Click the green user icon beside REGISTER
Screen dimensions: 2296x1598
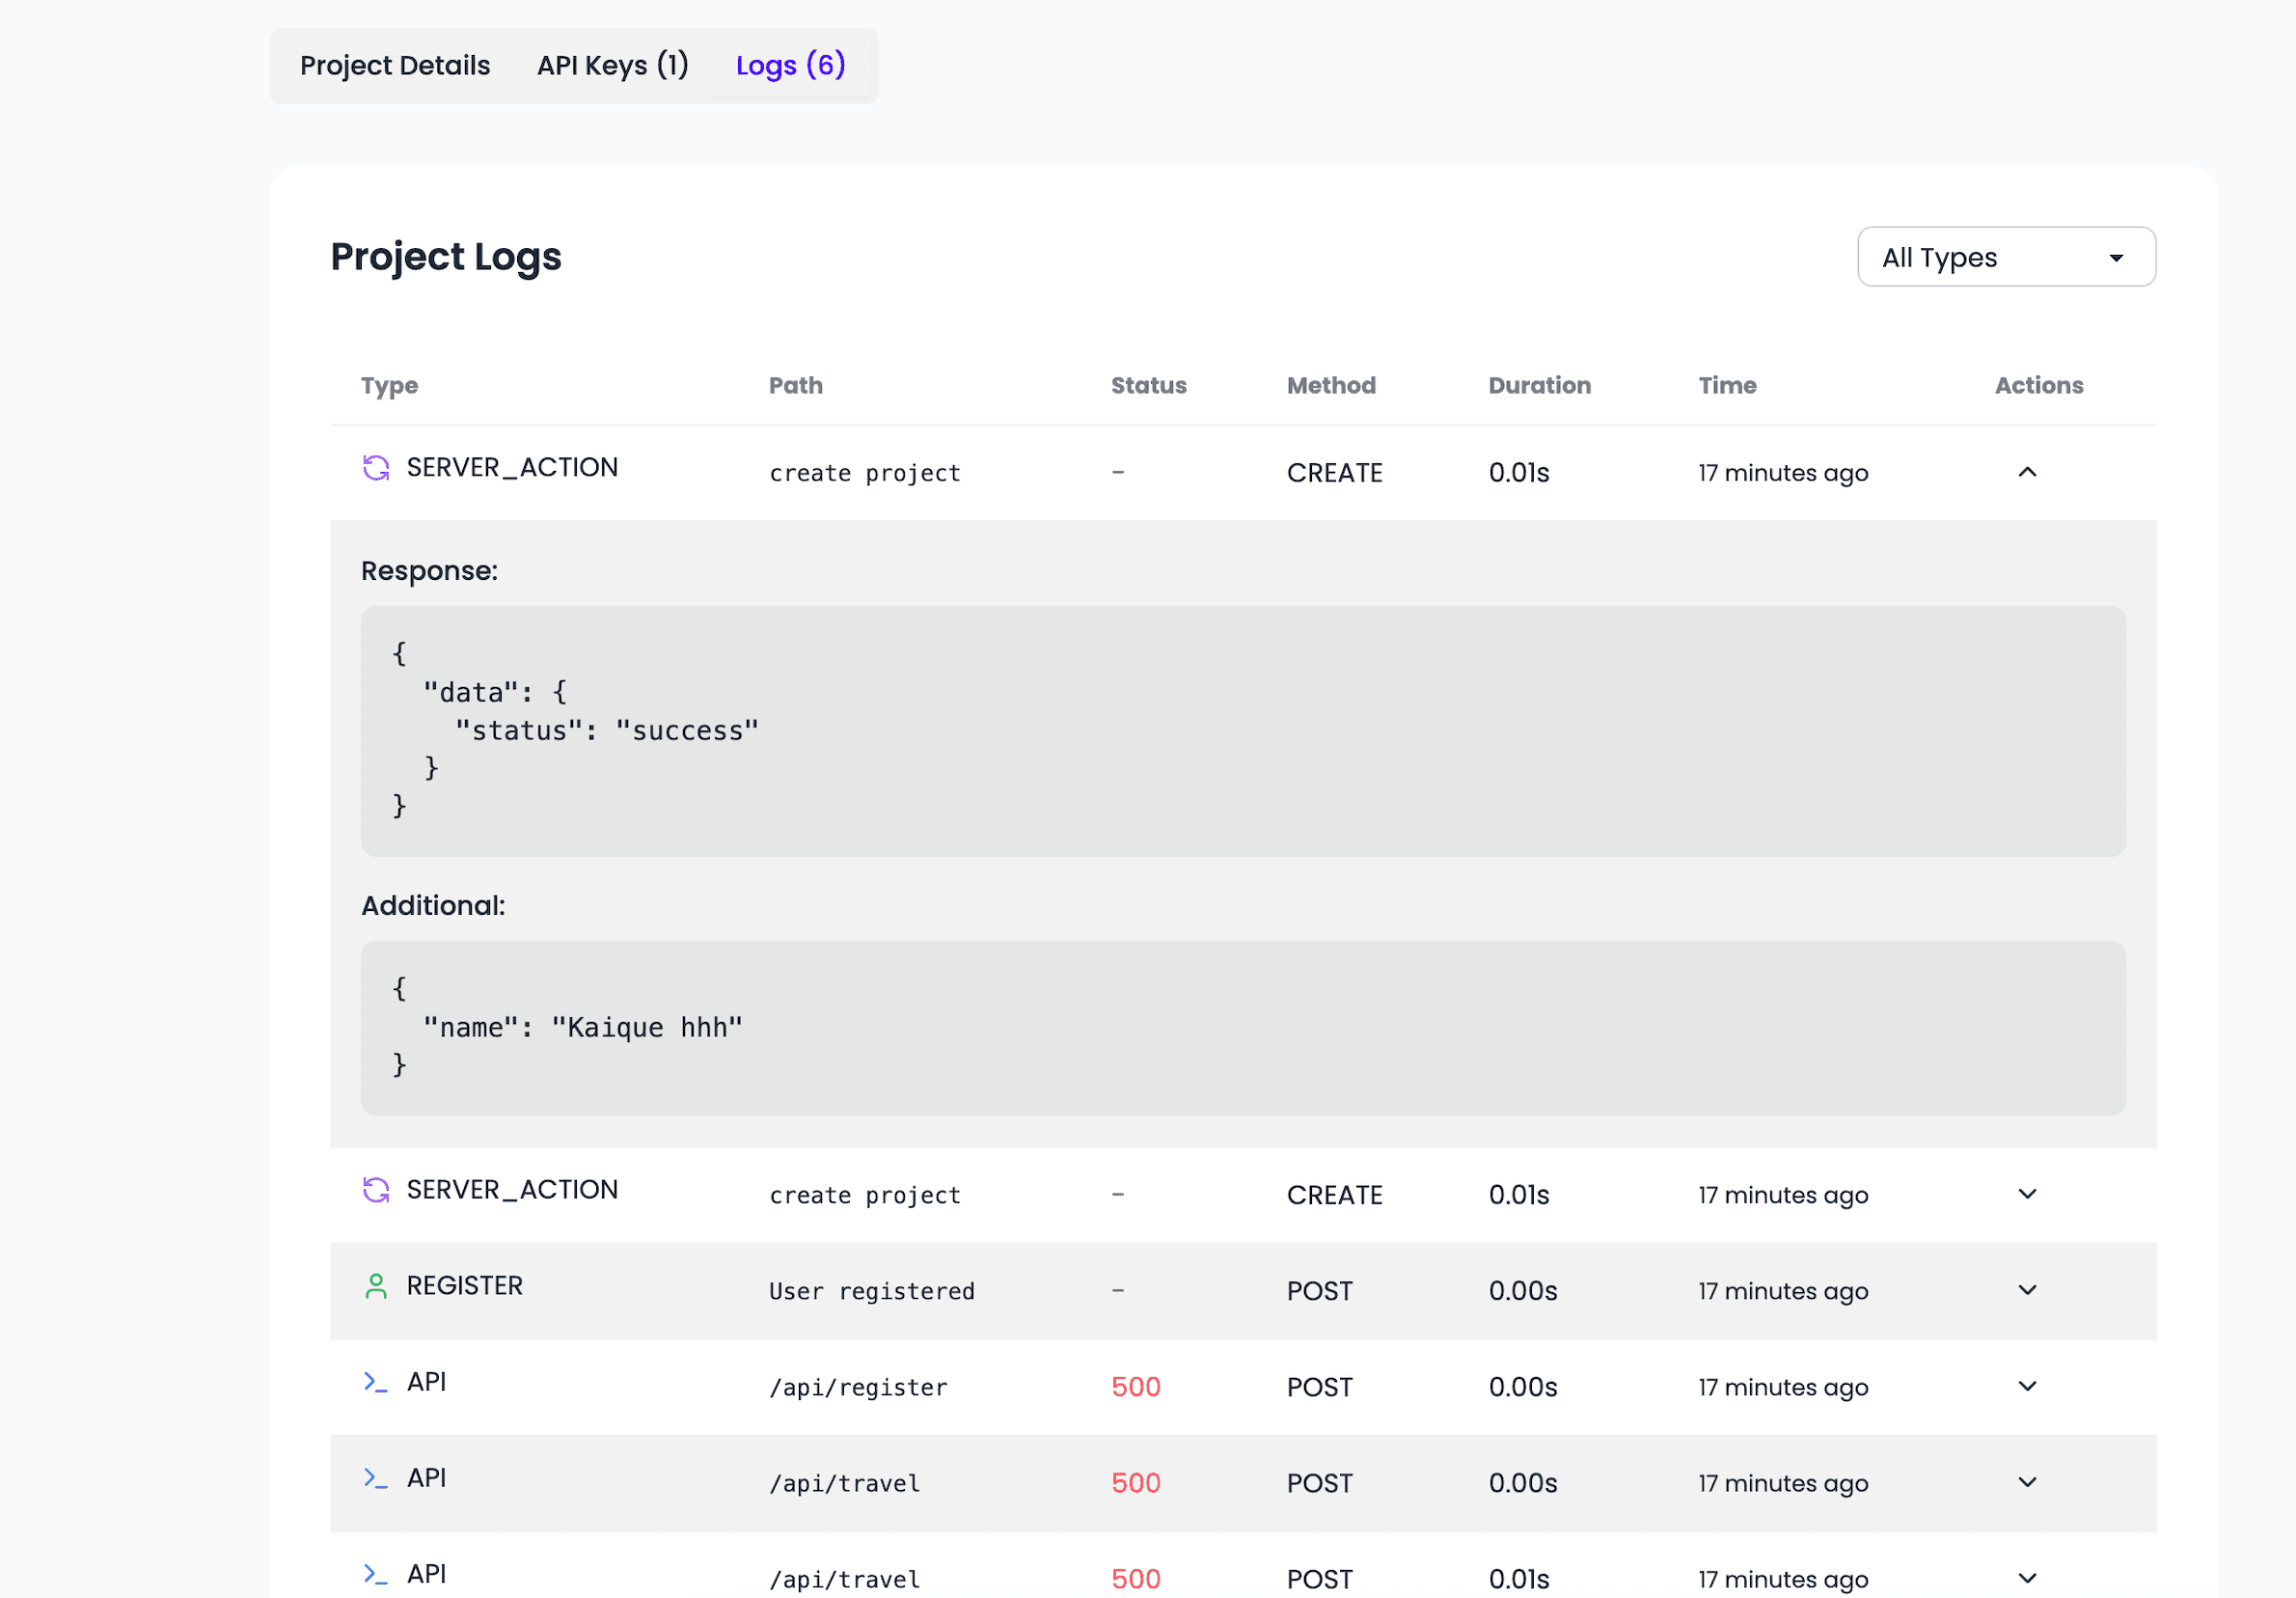(376, 1285)
